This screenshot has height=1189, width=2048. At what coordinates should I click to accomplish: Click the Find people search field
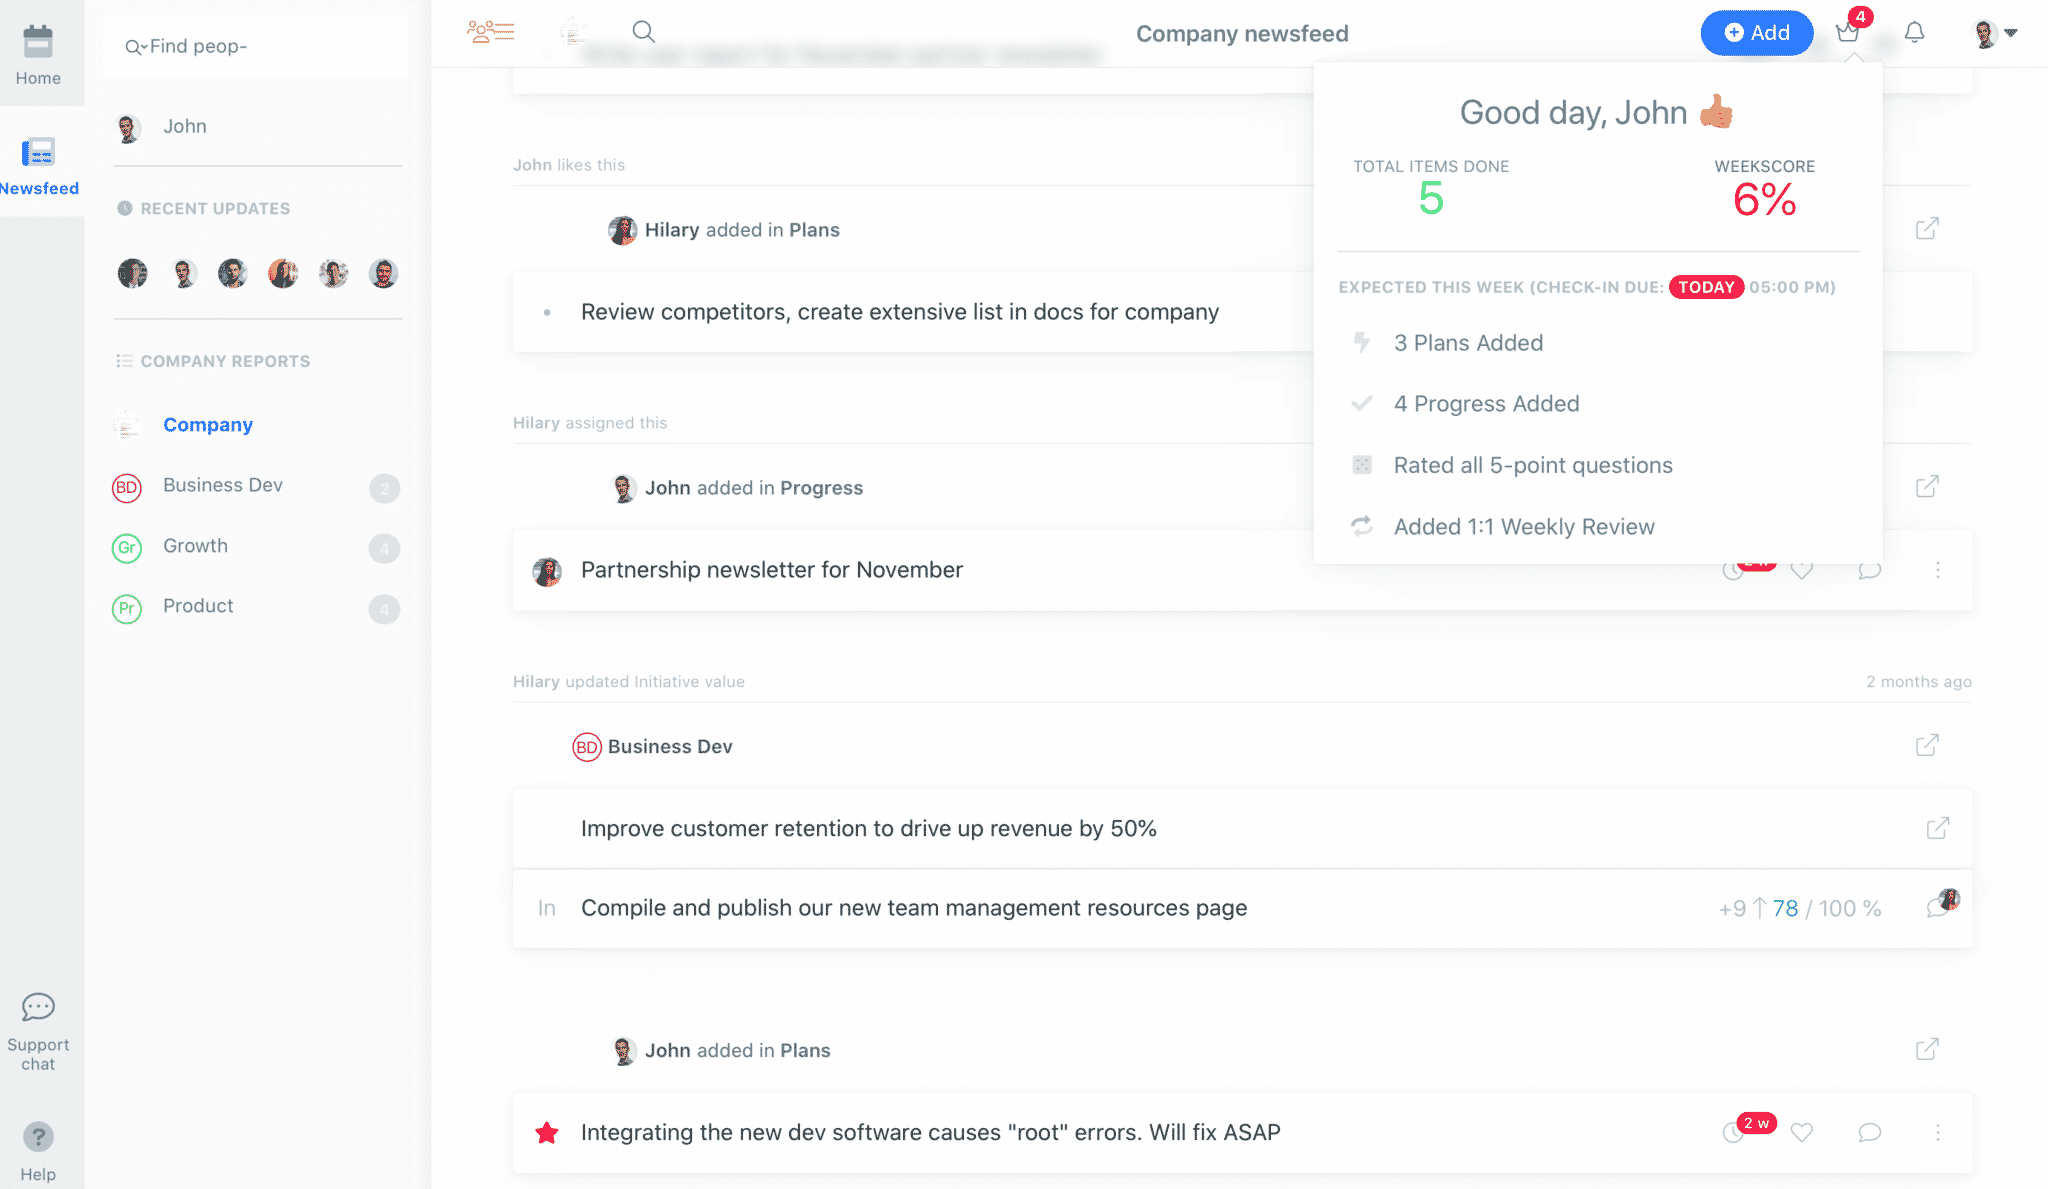[x=256, y=46]
